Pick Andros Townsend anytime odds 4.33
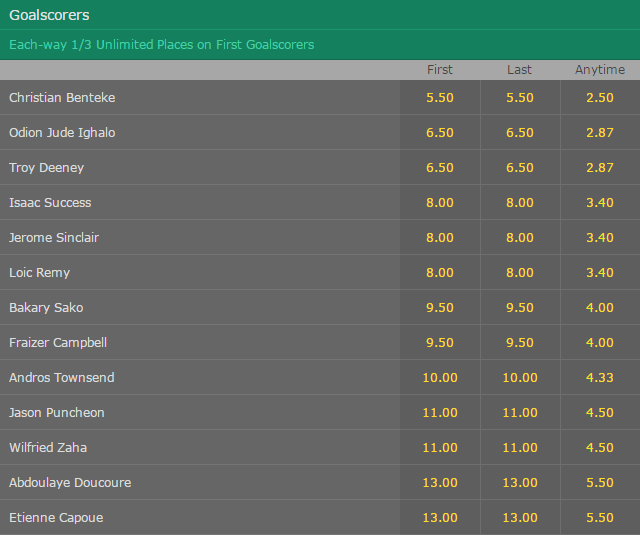Image resolution: width=640 pixels, height=535 pixels. (600, 377)
